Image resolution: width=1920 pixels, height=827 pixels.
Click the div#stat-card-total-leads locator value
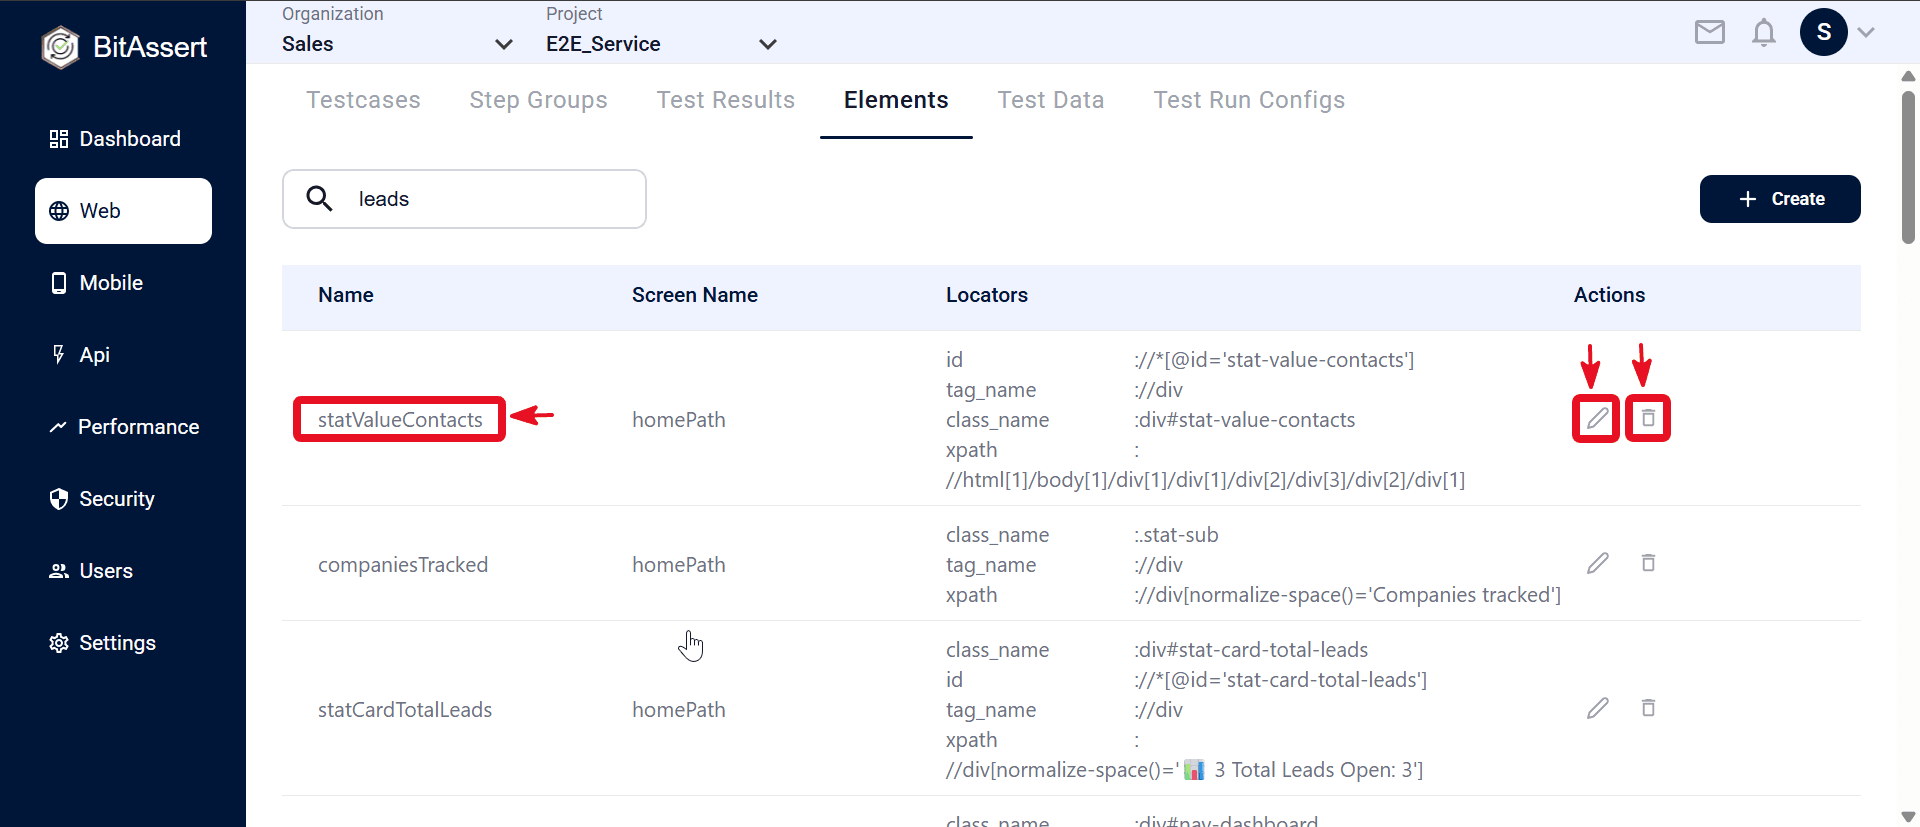[1251, 650]
